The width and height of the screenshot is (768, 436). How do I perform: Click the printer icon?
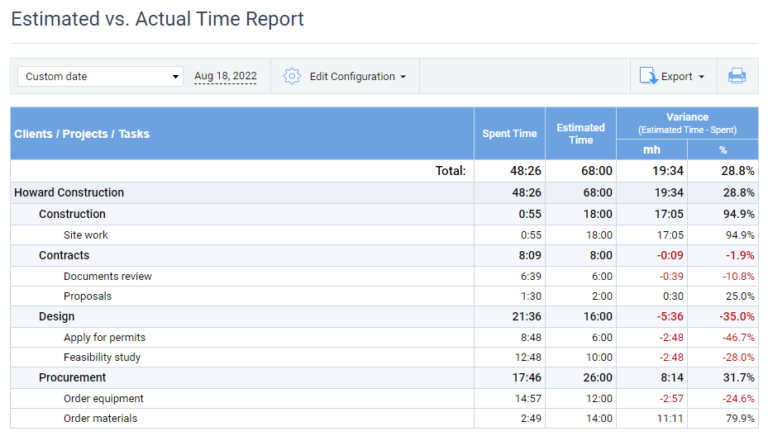(x=737, y=76)
